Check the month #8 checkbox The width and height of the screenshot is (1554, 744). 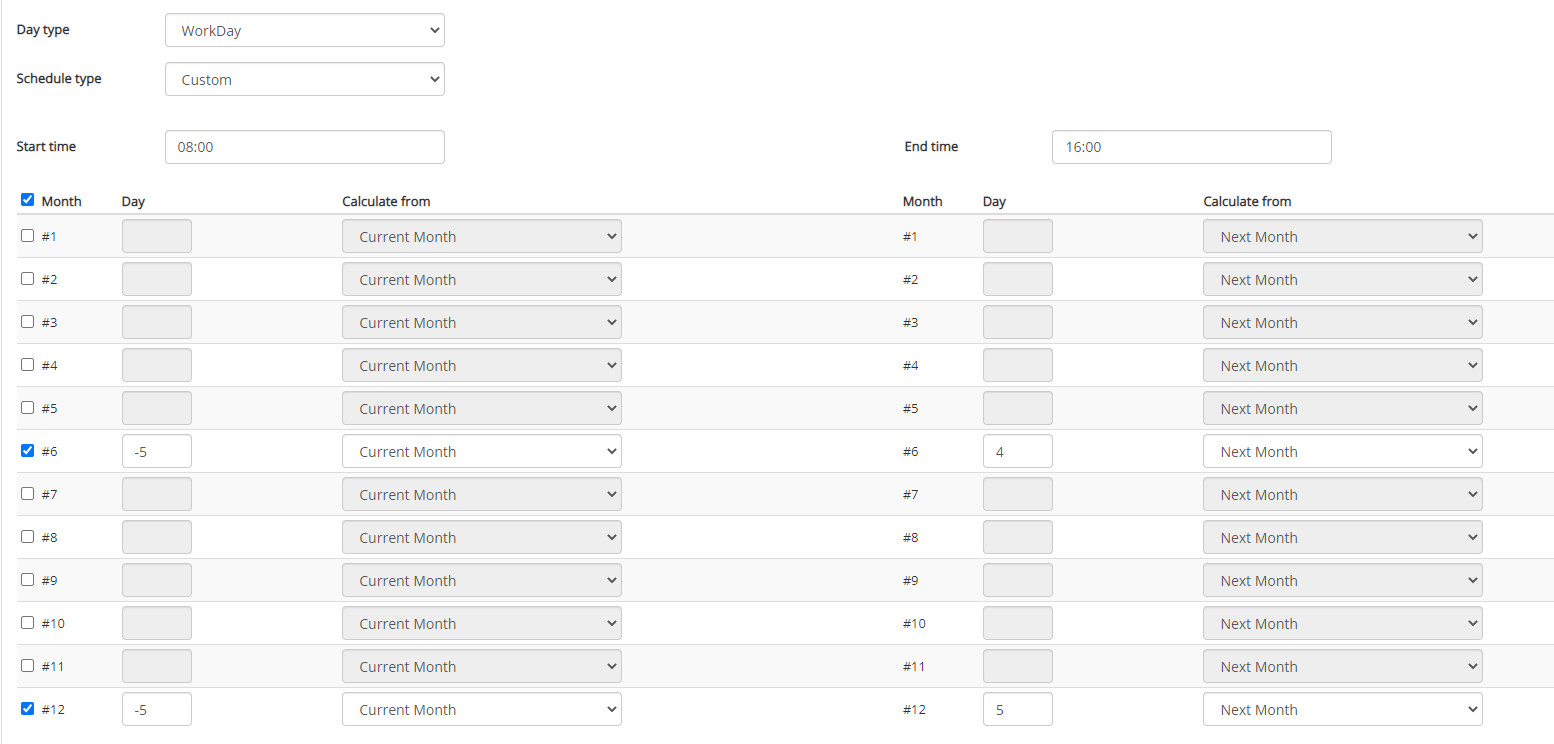(27, 537)
